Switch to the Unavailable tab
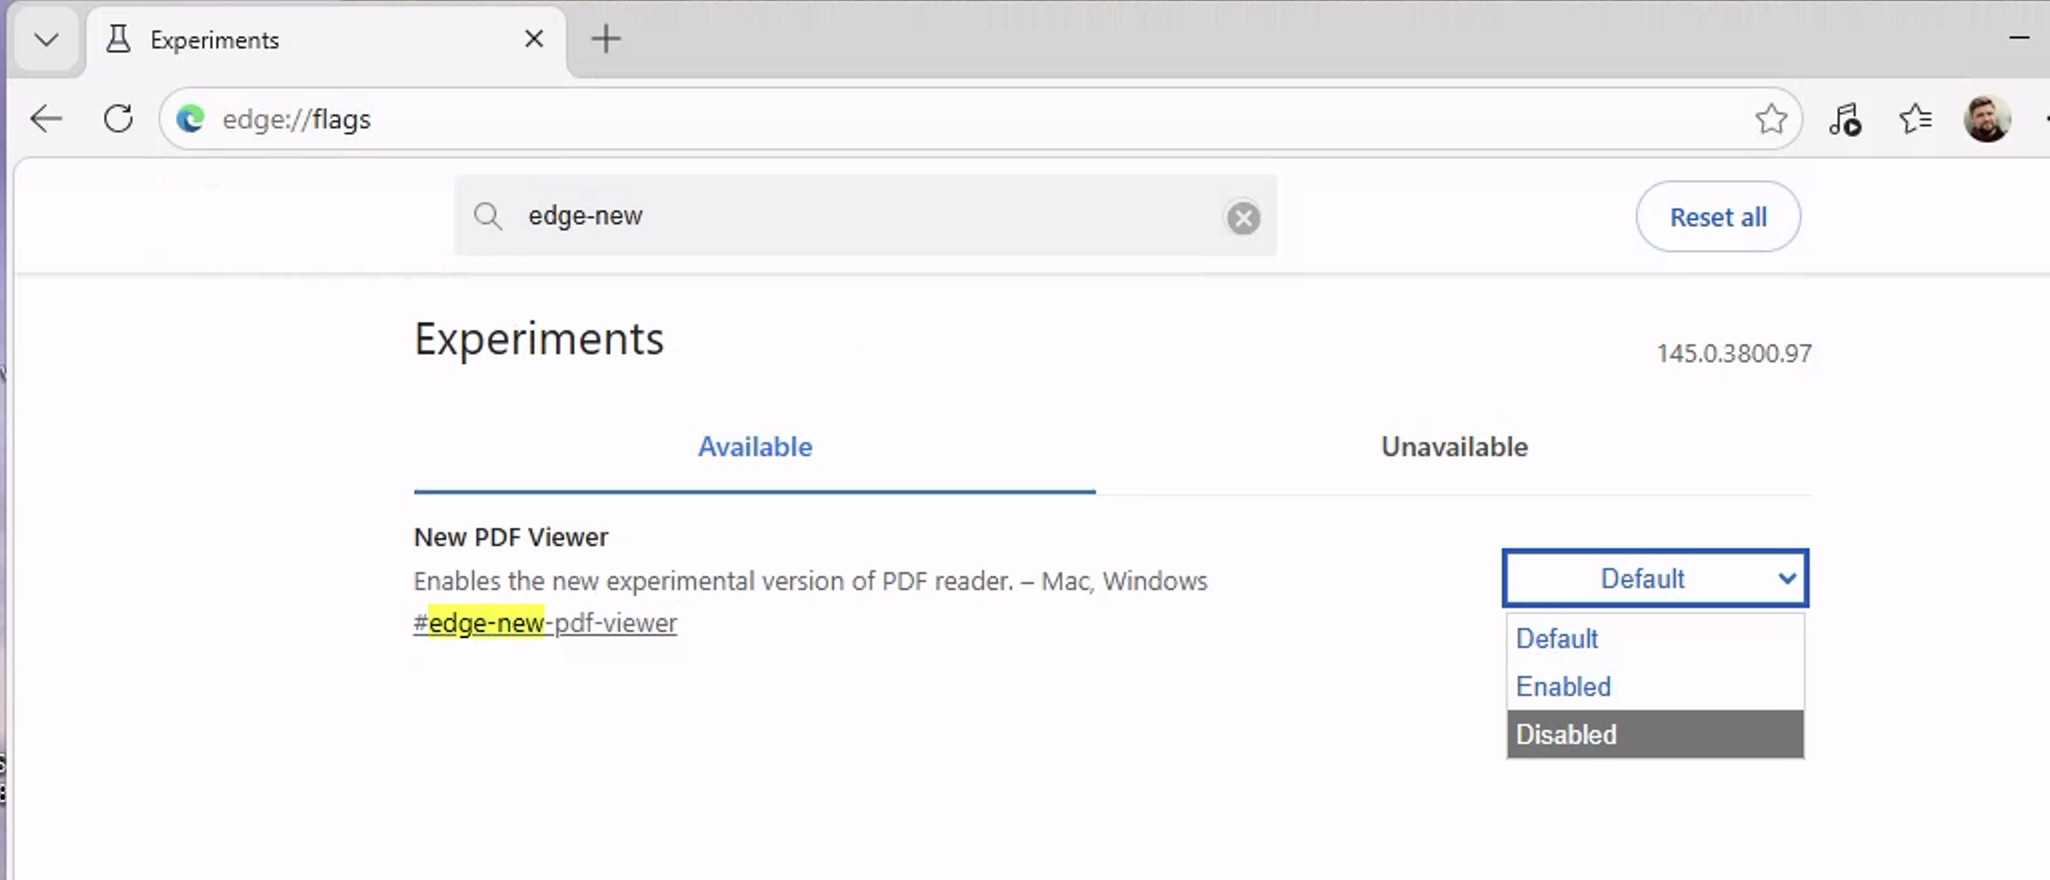The height and width of the screenshot is (880, 2050). click(x=1454, y=447)
